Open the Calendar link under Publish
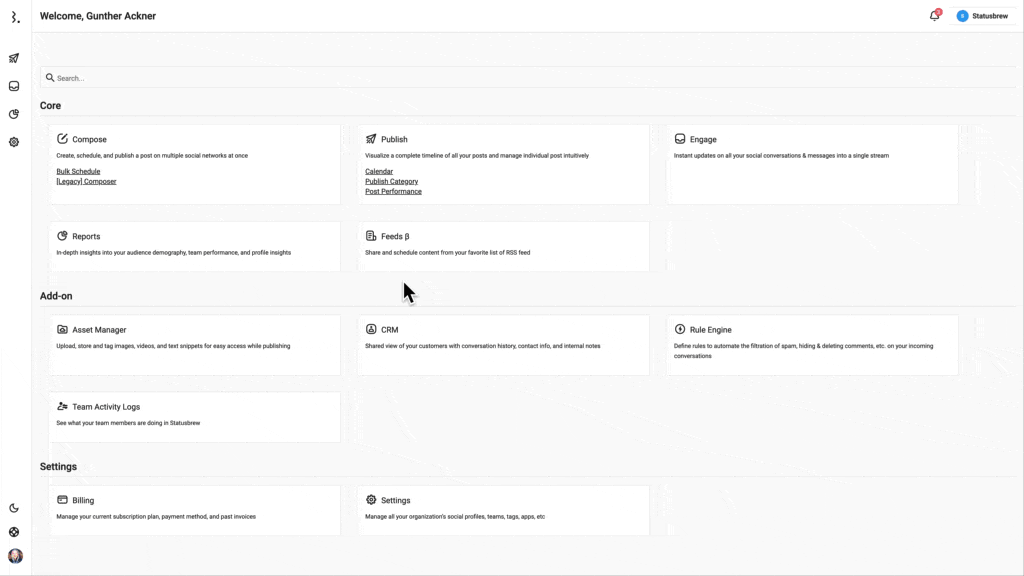Screen dimensions: 1024x576 pos(379,171)
